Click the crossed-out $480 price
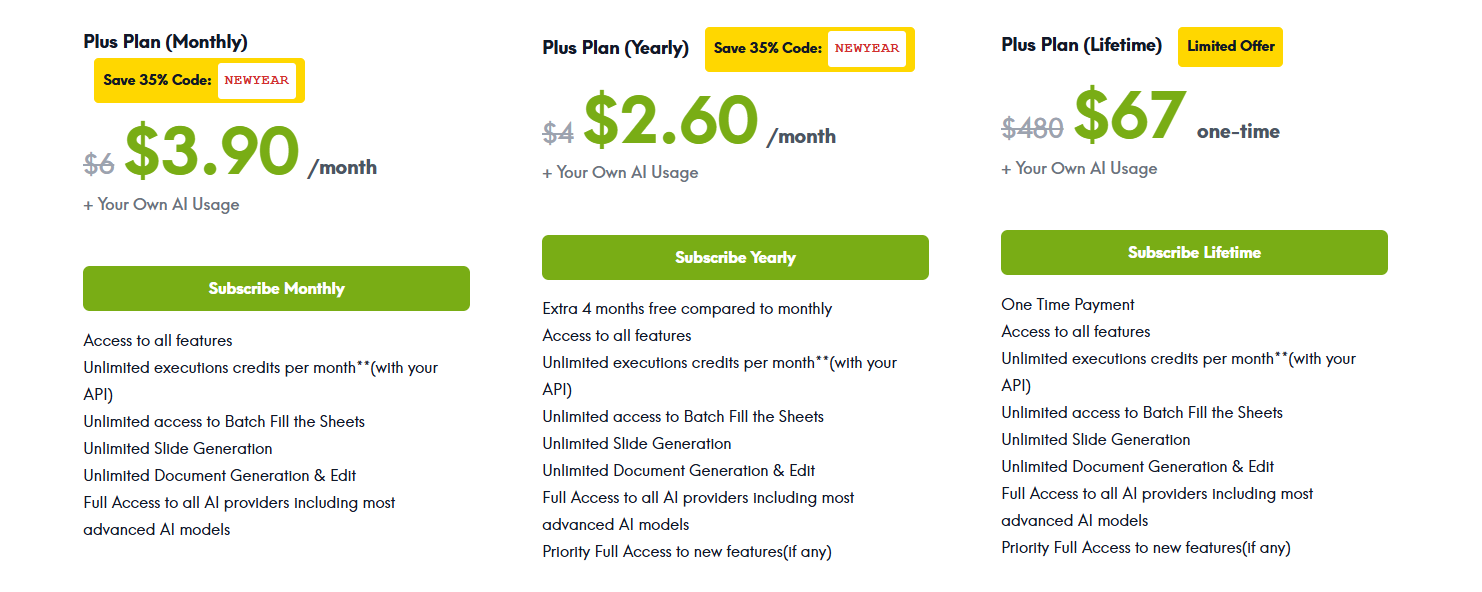The image size is (1482, 592). click(1032, 128)
